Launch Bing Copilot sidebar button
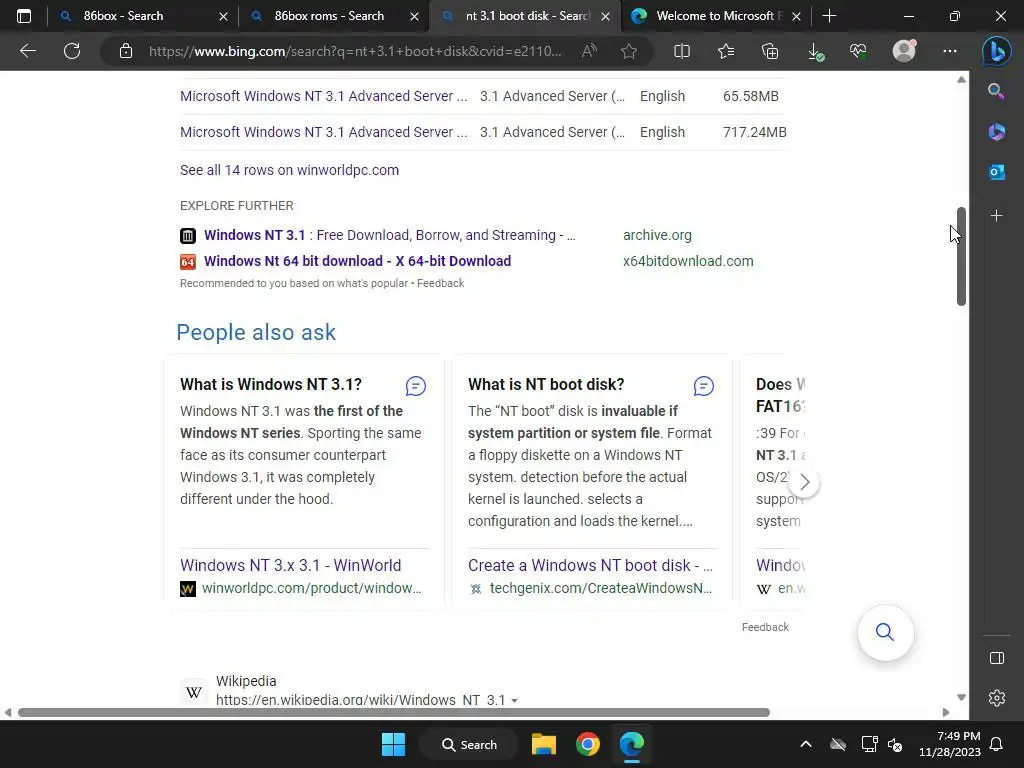This screenshot has height=768, width=1024. pos(997,51)
